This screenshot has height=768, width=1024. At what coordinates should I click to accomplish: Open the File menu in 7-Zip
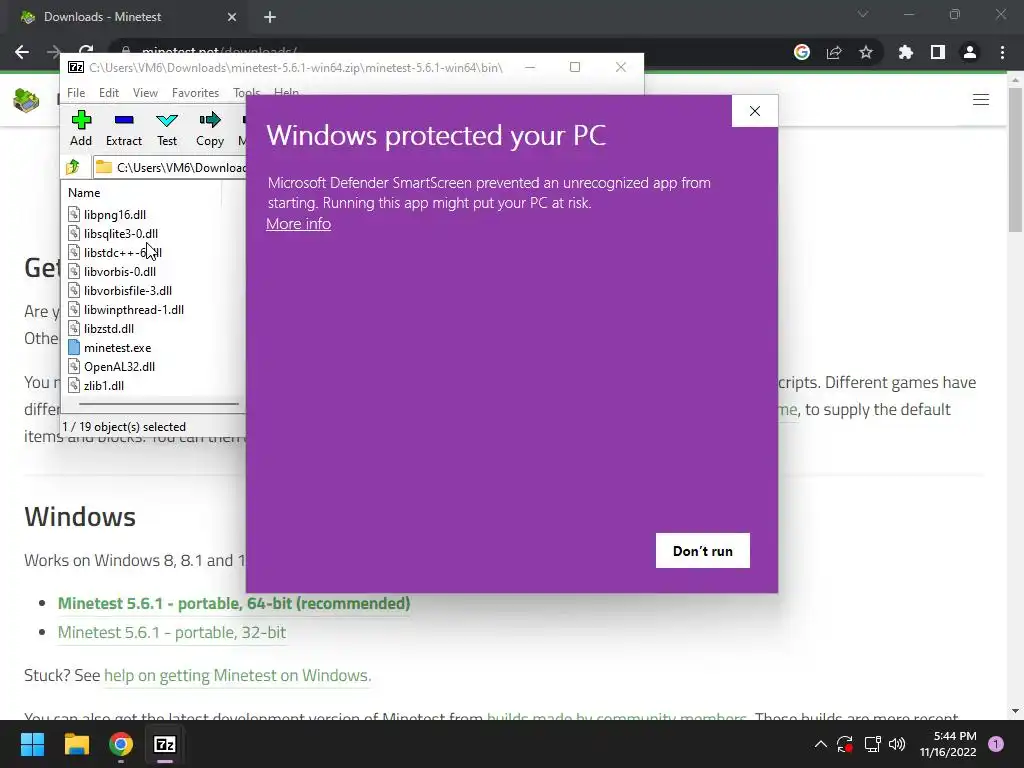76,93
